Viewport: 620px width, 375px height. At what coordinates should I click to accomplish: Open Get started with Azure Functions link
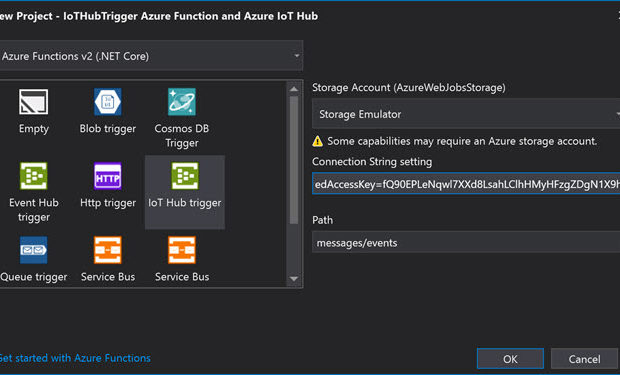75,358
